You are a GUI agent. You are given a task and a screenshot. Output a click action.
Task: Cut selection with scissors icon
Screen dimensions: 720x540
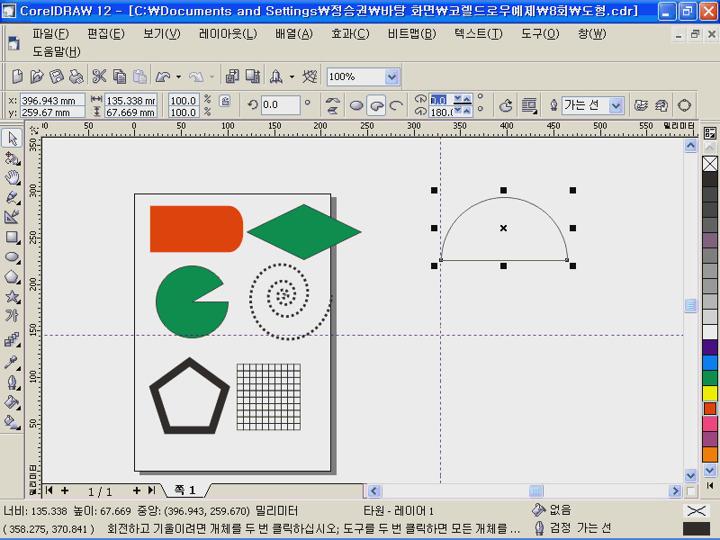point(99,76)
